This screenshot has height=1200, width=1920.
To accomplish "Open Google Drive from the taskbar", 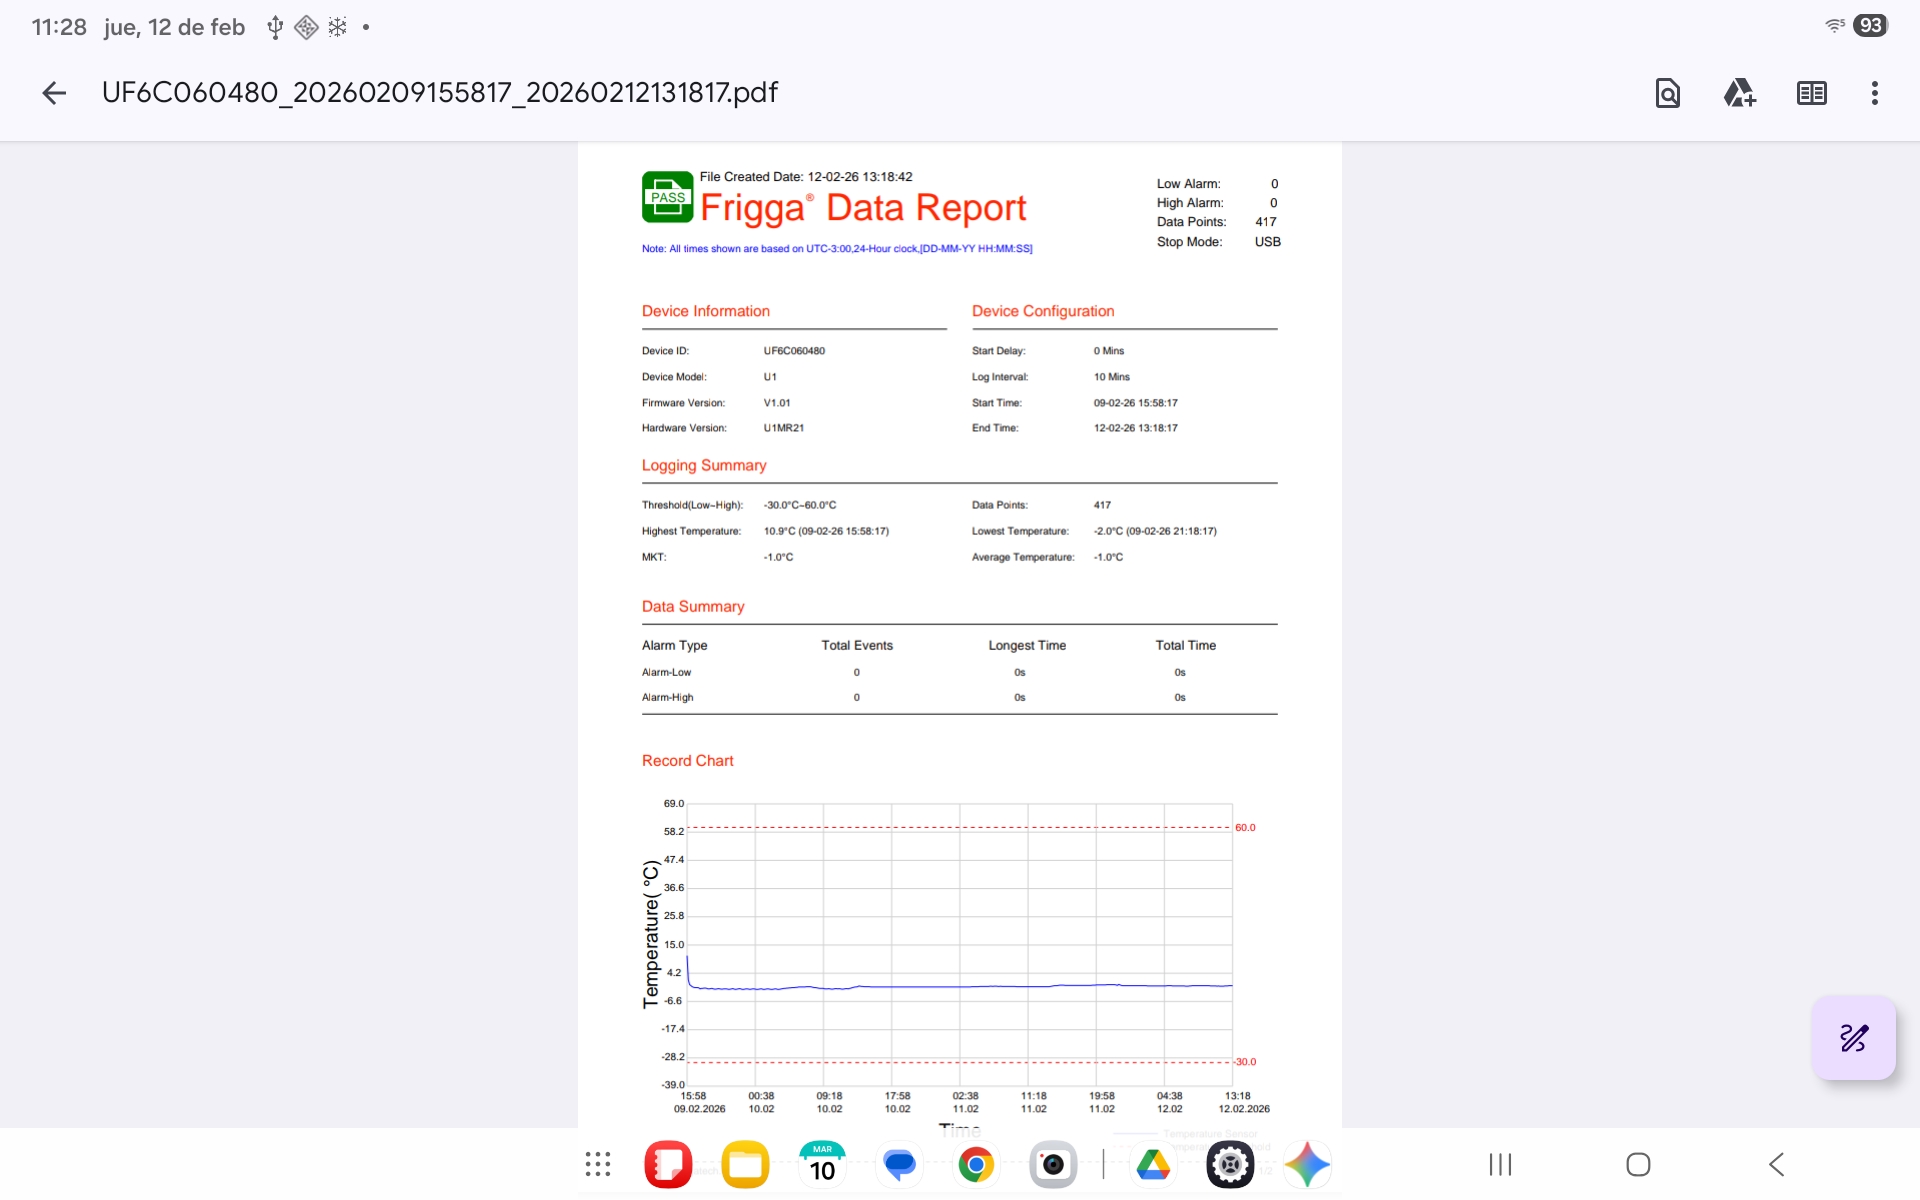I will point(1153,1164).
